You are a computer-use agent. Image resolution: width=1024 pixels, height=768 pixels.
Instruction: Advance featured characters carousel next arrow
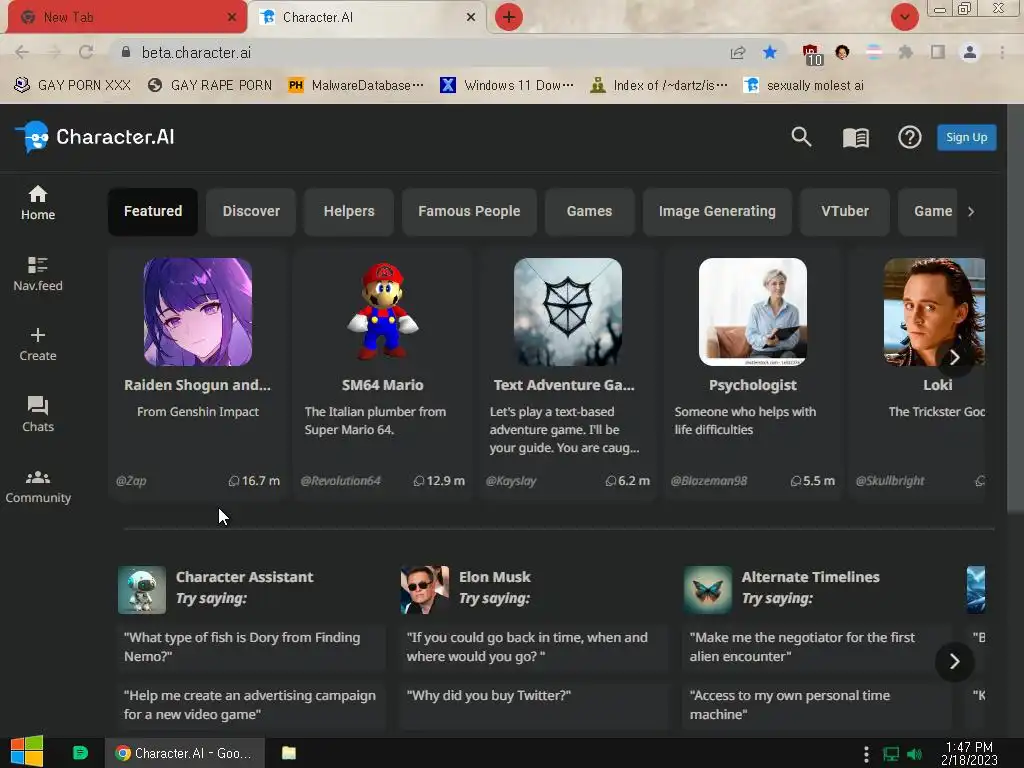(954, 357)
